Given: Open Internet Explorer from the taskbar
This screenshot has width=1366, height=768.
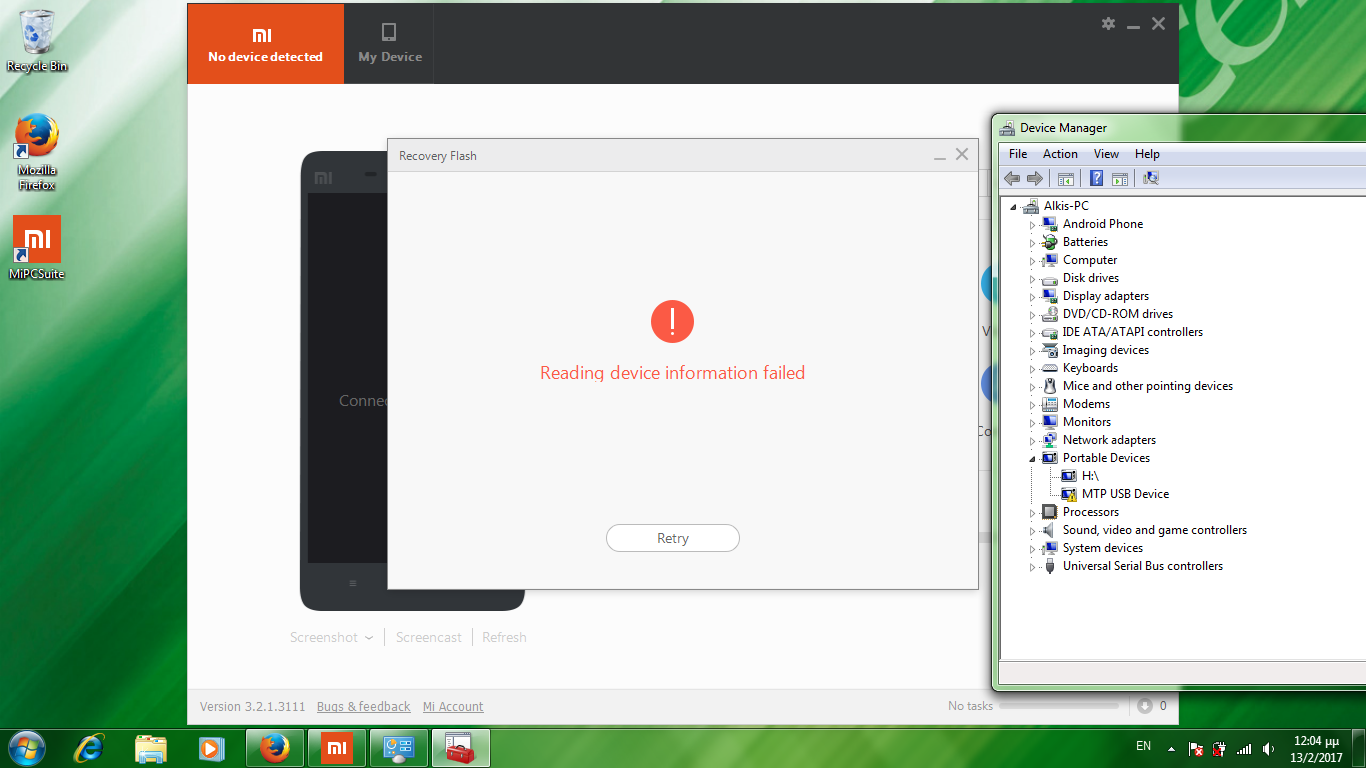Looking at the screenshot, I should pos(90,747).
